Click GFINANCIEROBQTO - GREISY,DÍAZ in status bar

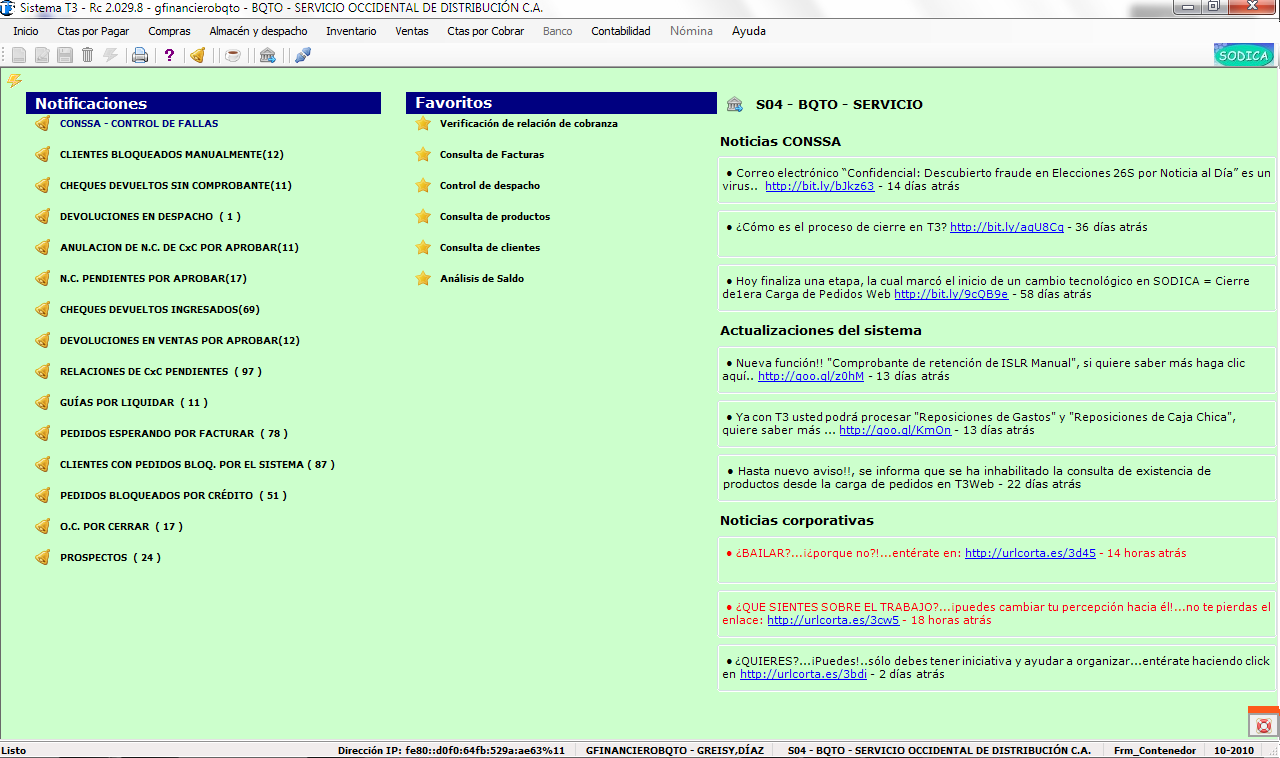[x=676, y=750]
